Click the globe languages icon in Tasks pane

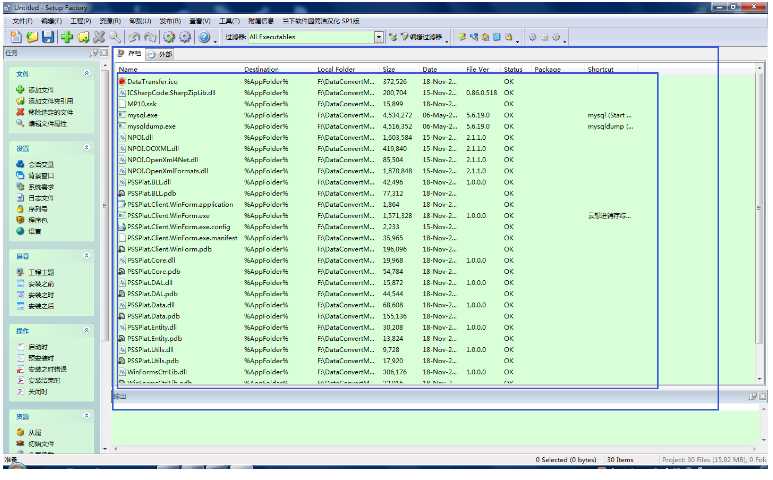pos(20,231)
